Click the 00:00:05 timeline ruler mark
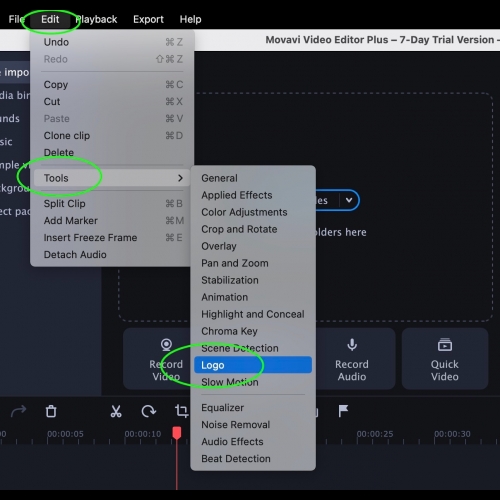 coord(65,434)
